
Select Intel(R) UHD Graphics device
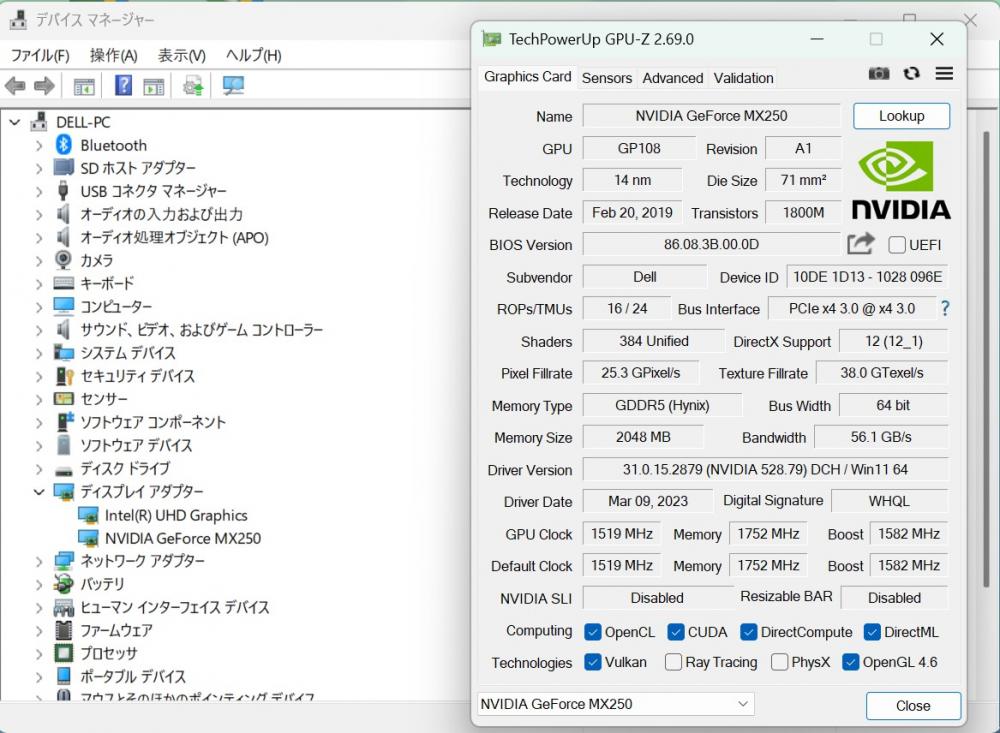[x=176, y=515]
